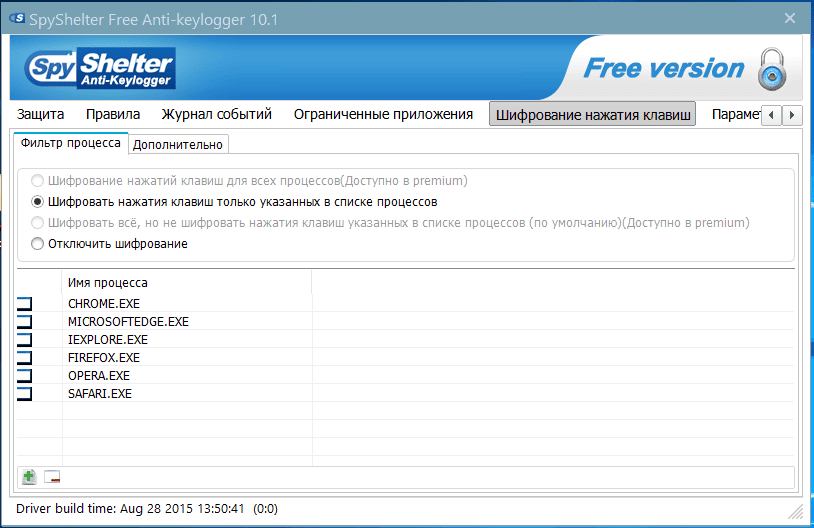Select the SAFARI.EXE process name
The width and height of the screenshot is (814, 528).
coord(100,394)
